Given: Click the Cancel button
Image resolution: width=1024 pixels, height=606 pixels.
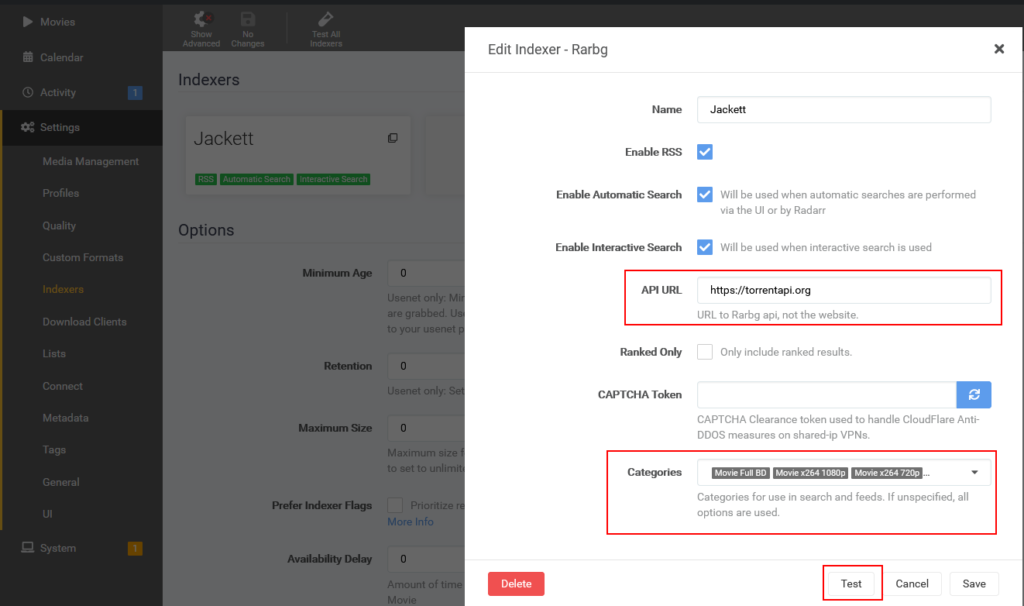Looking at the screenshot, I should tap(912, 584).
